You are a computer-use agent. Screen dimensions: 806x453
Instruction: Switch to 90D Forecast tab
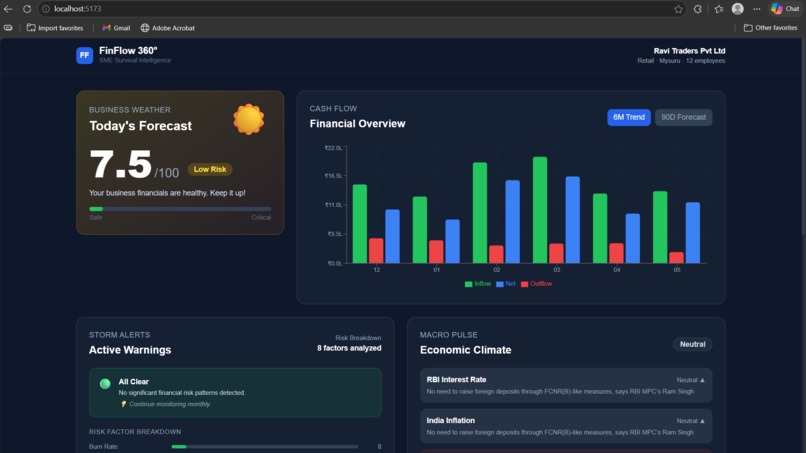pyautogui.click(x=683, y=117)
